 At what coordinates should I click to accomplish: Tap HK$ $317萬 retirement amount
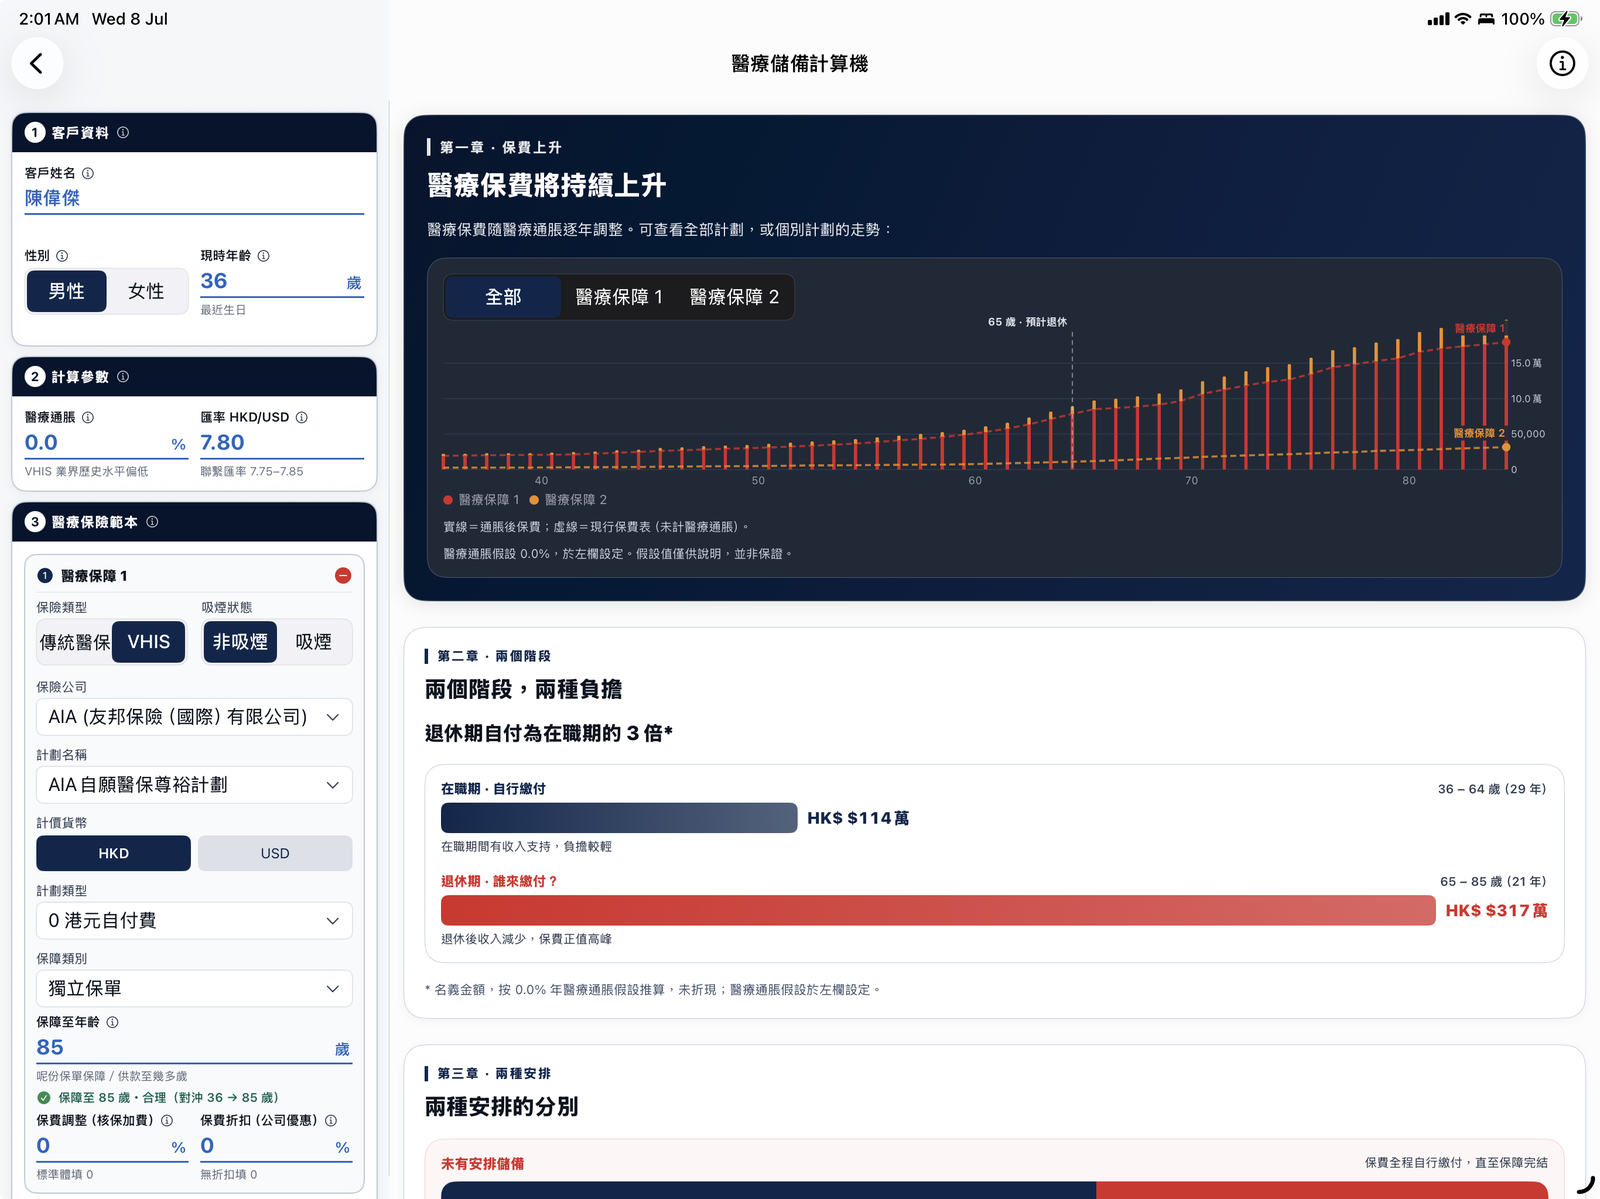click(1496, 910)
